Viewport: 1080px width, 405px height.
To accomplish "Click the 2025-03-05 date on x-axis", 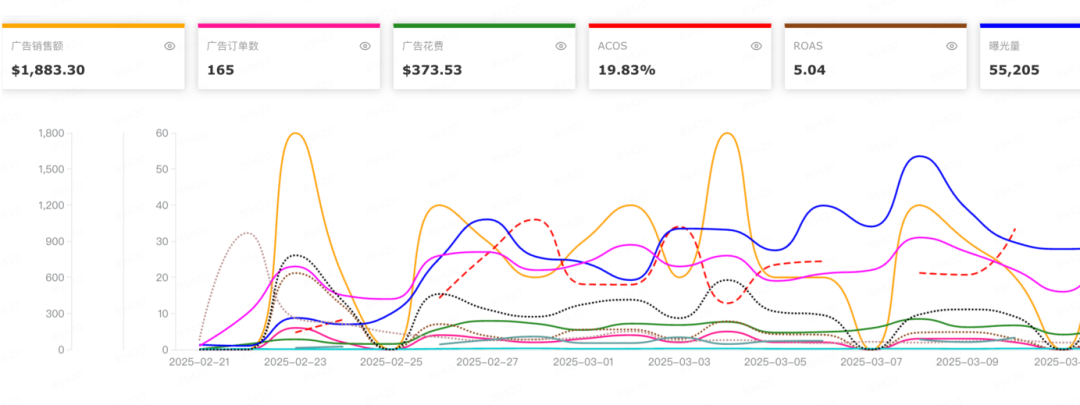I will point(777,361).
